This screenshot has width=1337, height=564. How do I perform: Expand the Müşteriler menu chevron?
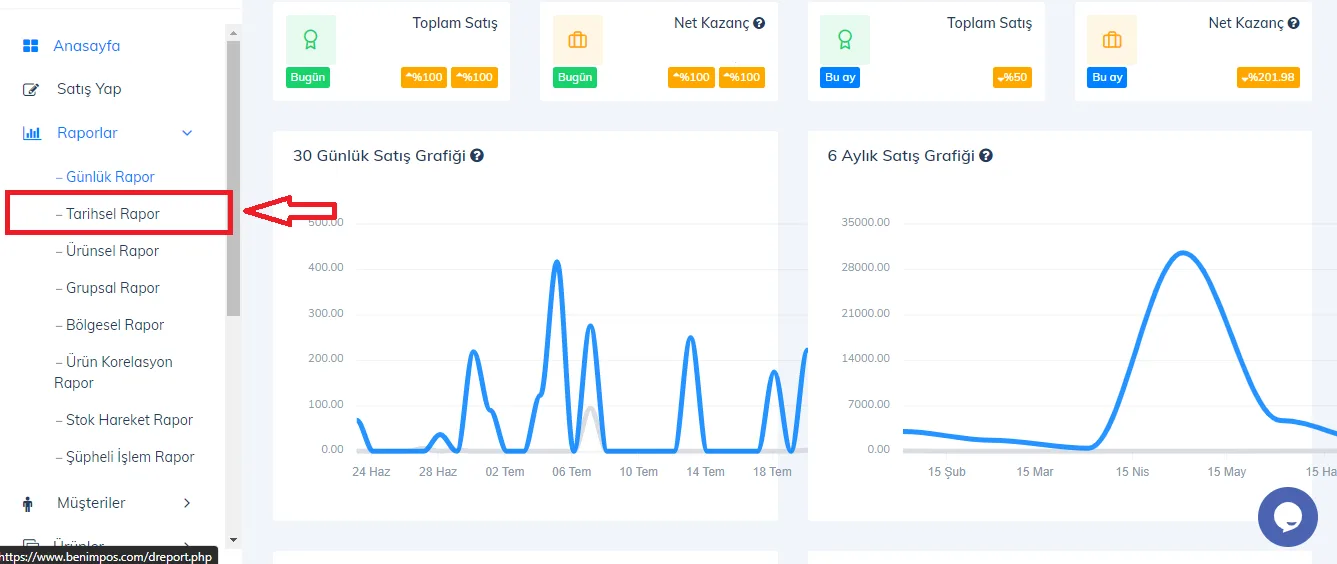[187, 503]
